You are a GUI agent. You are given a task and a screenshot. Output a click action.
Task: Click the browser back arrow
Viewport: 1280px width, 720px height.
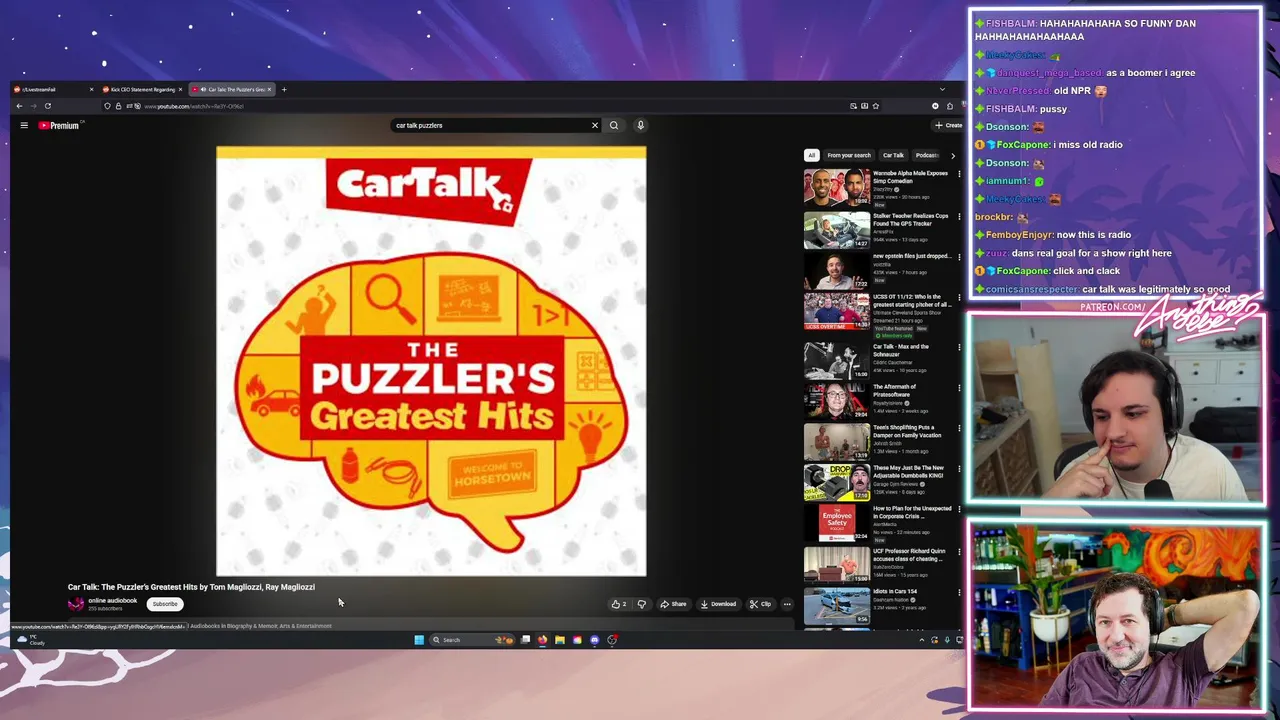click(x=19, y=106)
